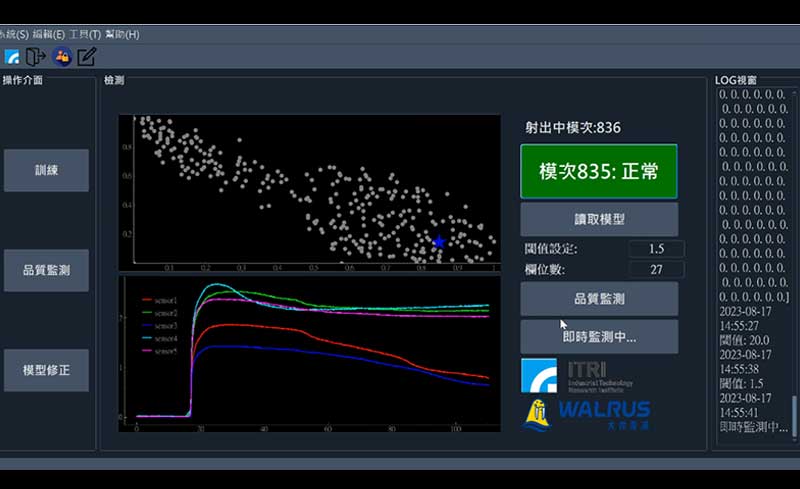Open the 幫助(H) menu
800x489 pixels.
pyautogui.click(x=122, y=34)
